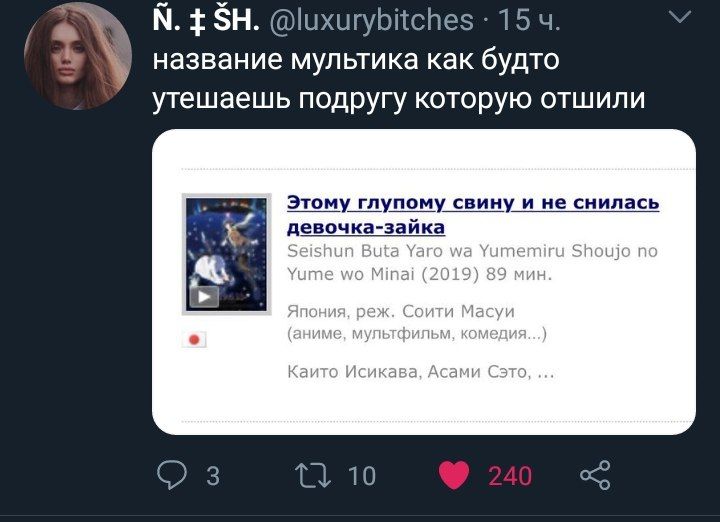This screenshot has height=522, width=720.
Task: View the reply count 3
Action: tap(213, 476)
